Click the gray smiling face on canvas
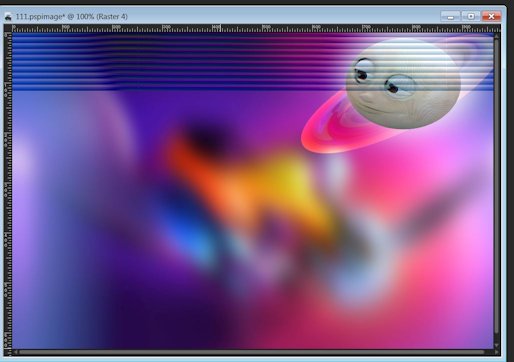Image resolution: width=514 pixels, height=362 pixels. (x=403, y=83)
